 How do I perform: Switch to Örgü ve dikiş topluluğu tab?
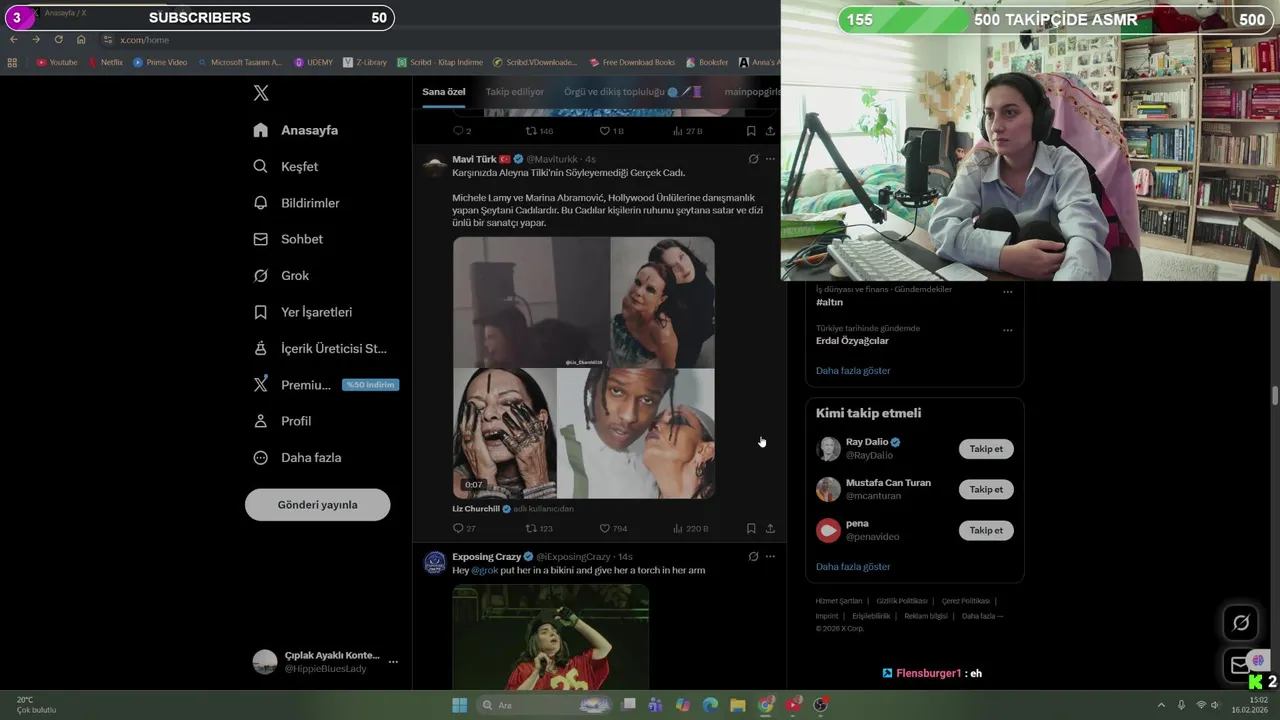click(633, 92)
